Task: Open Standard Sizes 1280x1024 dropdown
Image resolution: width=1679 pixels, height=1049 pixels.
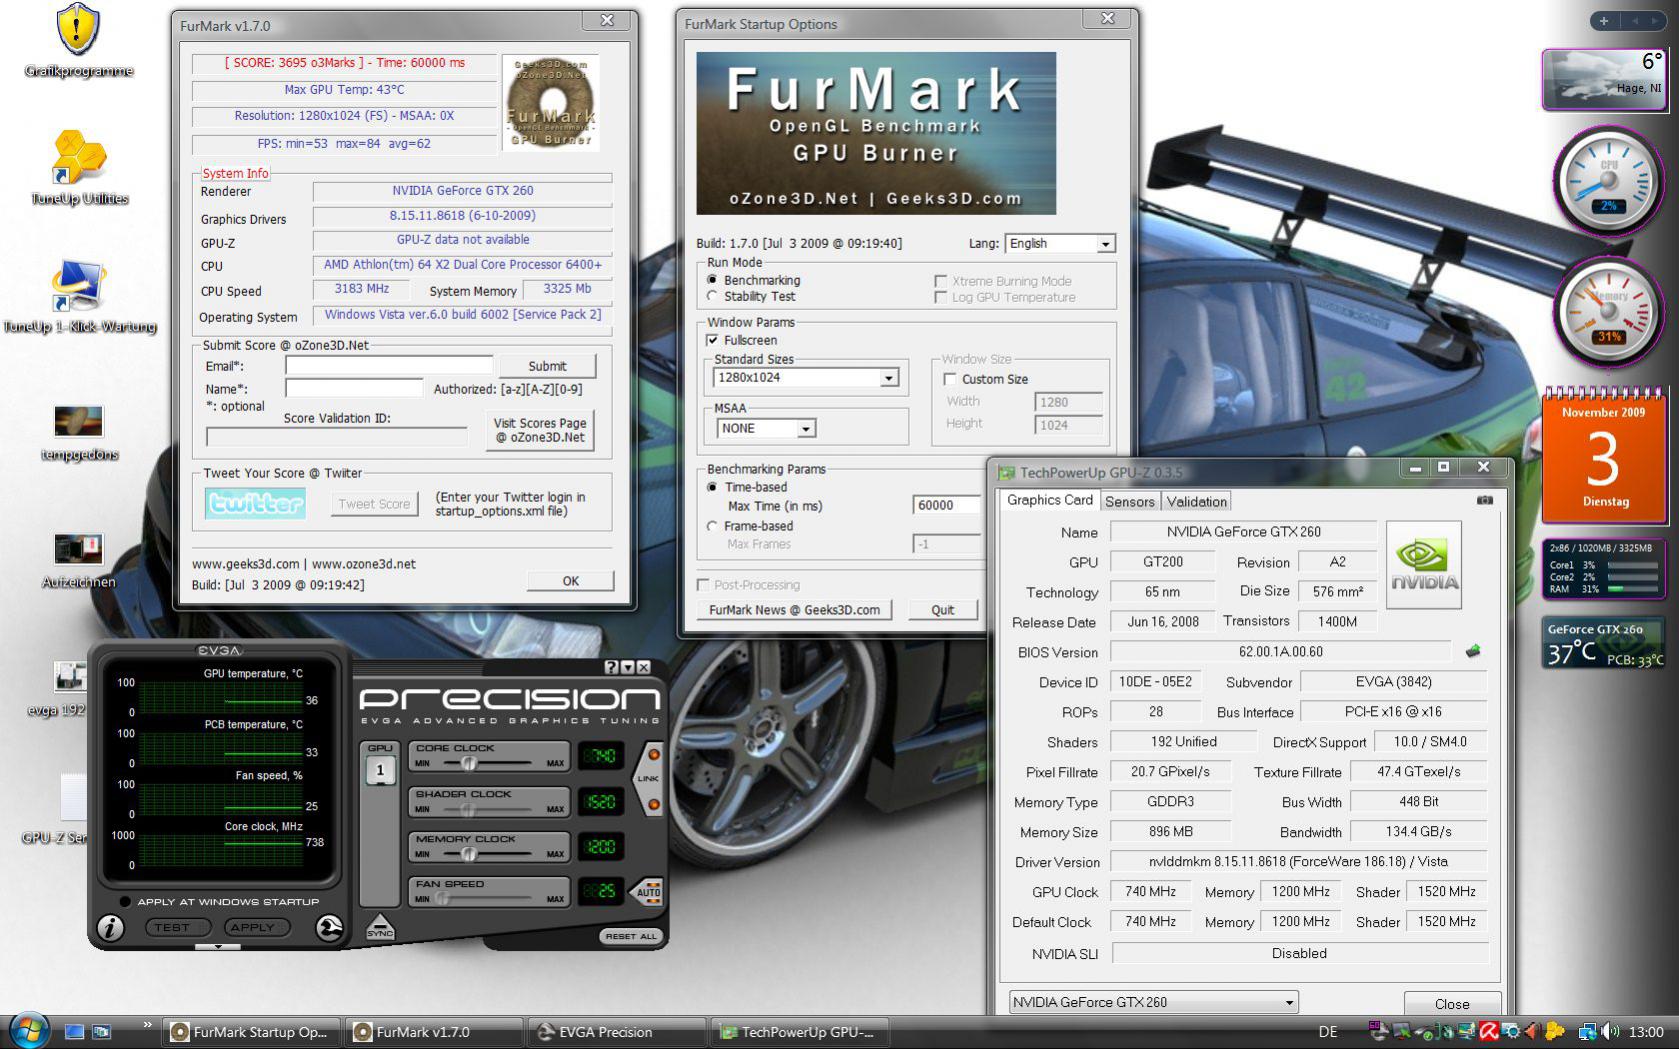Action: 888,378
